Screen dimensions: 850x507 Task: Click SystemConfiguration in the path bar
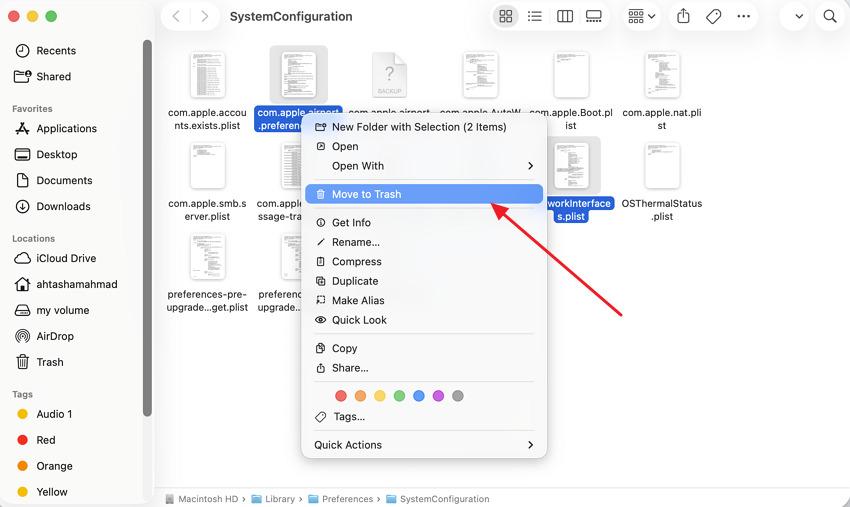pyautogui.click(x=438, y=499)
